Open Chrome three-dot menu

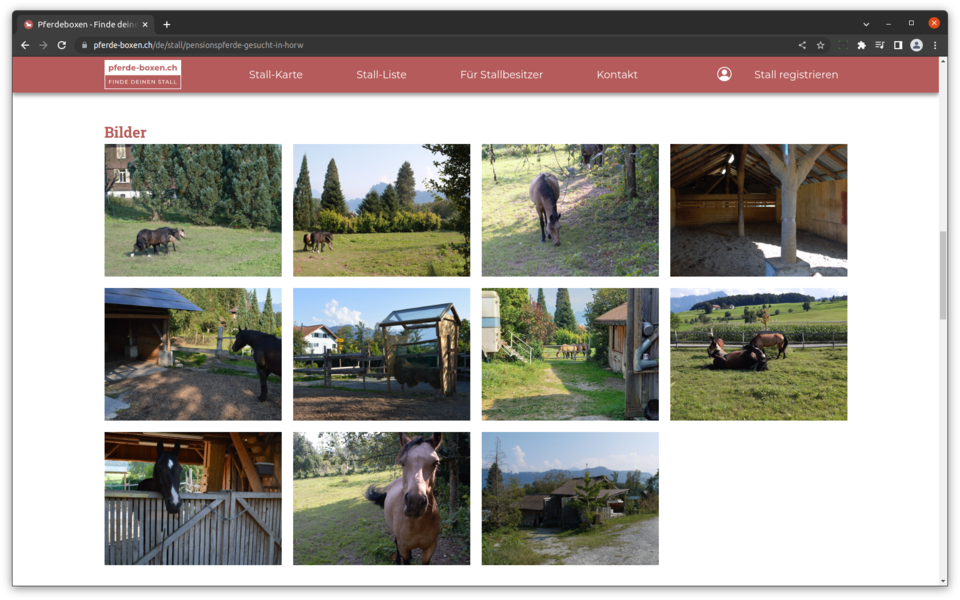pos(935,45)
